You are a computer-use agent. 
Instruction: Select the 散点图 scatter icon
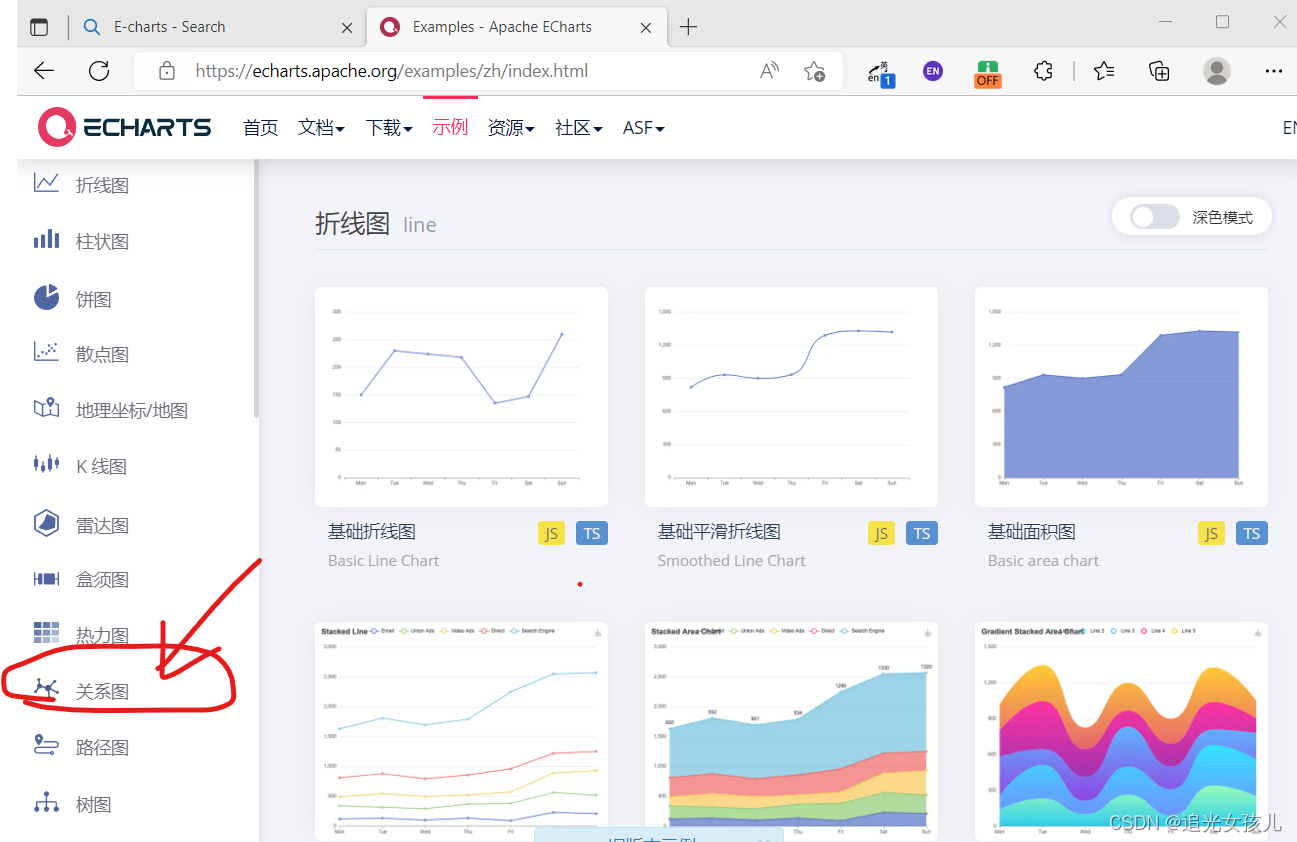(46, 352)
